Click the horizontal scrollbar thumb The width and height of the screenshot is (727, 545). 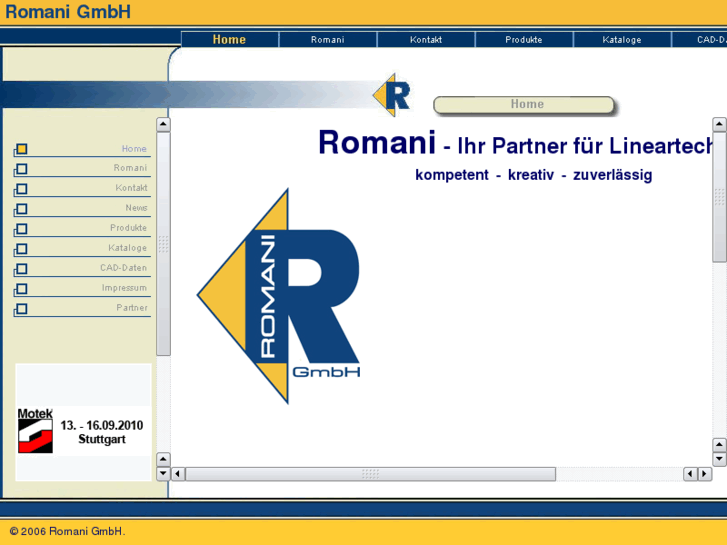[x=370, y=474]
